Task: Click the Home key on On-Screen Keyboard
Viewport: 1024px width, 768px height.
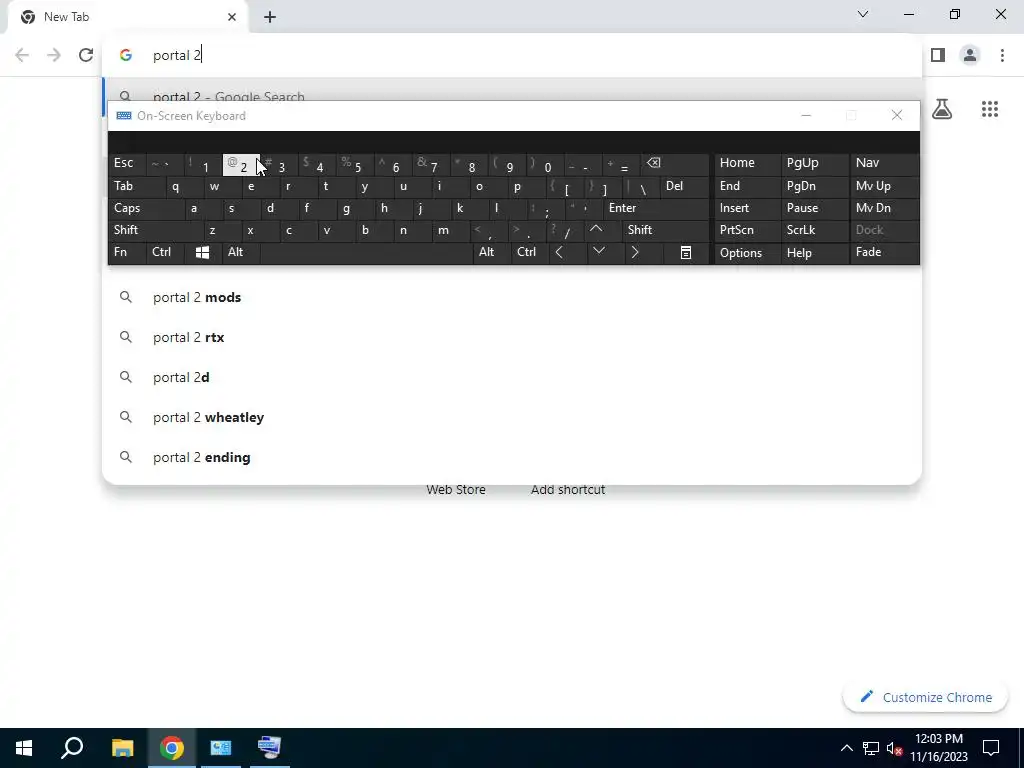Action: 747,163
